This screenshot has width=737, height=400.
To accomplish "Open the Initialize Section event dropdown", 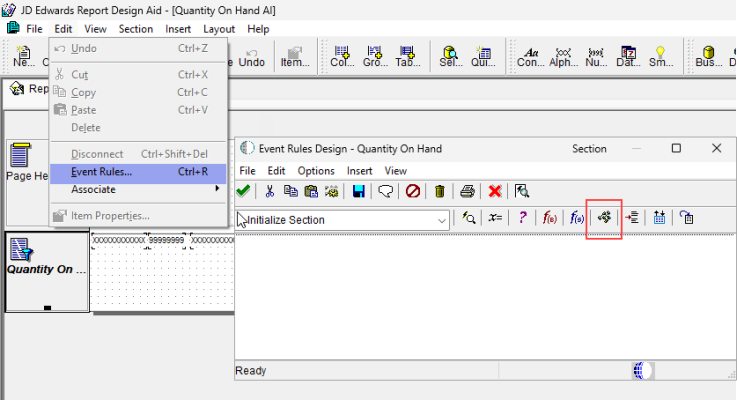I will (441, 220).
